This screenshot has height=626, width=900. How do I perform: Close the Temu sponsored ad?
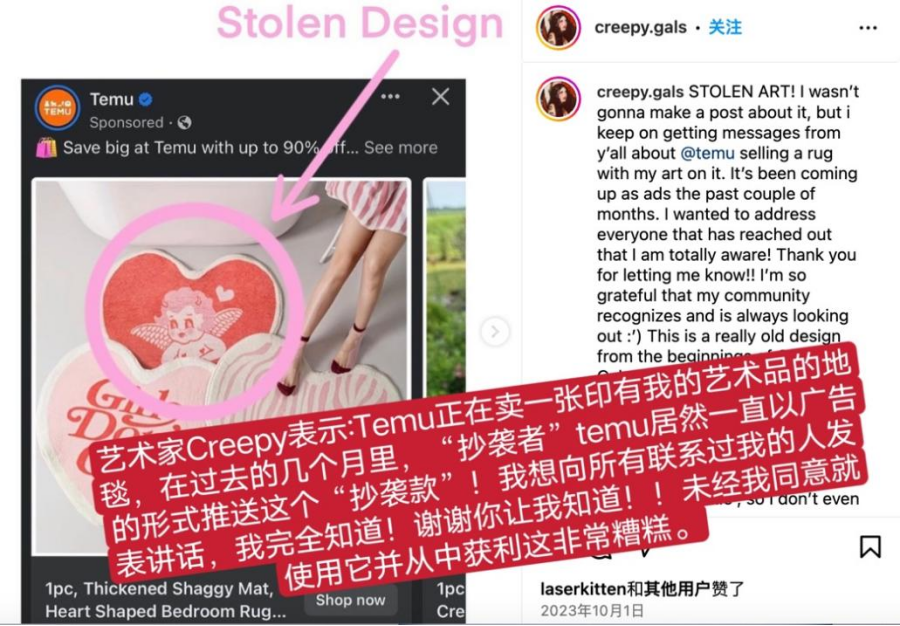[440, 96]
